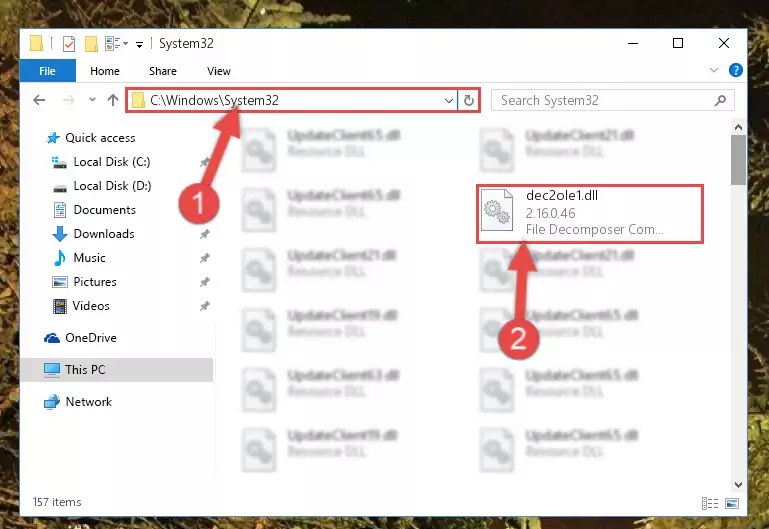
Task: Click the search magnifier icon
Action: click(720, 101)
